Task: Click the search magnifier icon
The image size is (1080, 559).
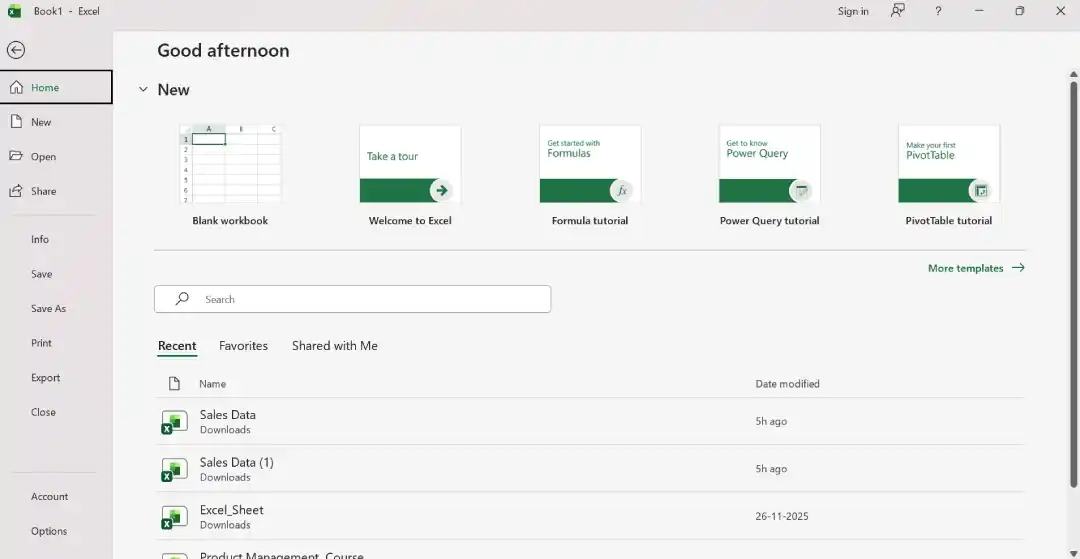Action: pos(182,299)
